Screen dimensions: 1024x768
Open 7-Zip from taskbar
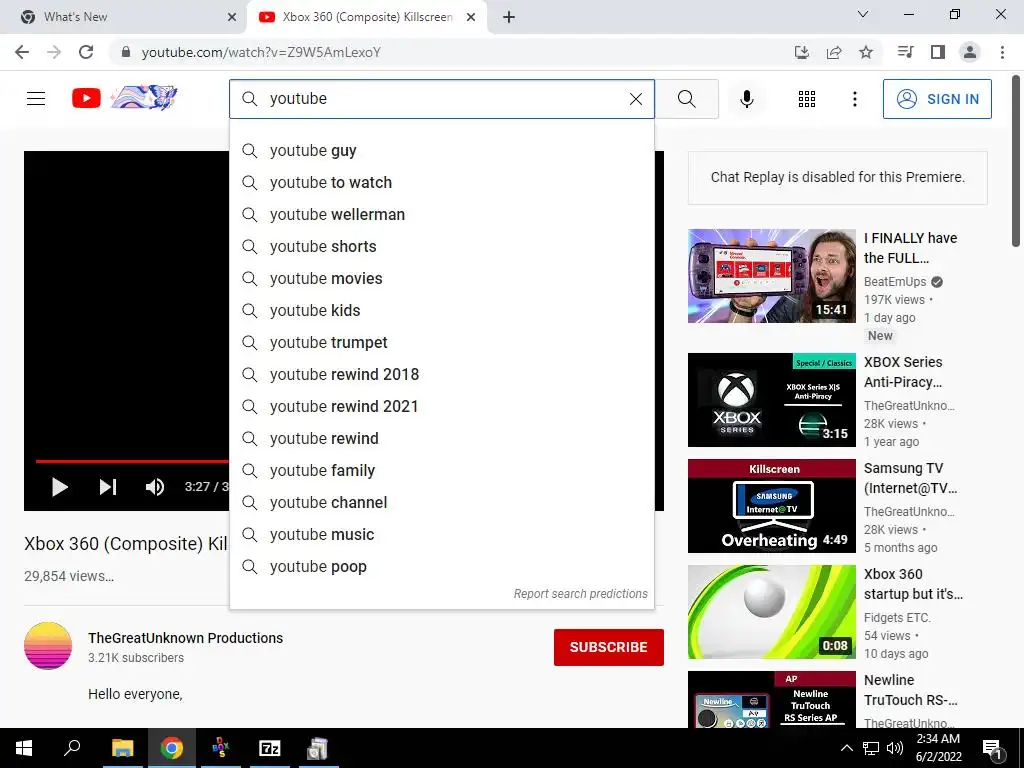point(269,748)
